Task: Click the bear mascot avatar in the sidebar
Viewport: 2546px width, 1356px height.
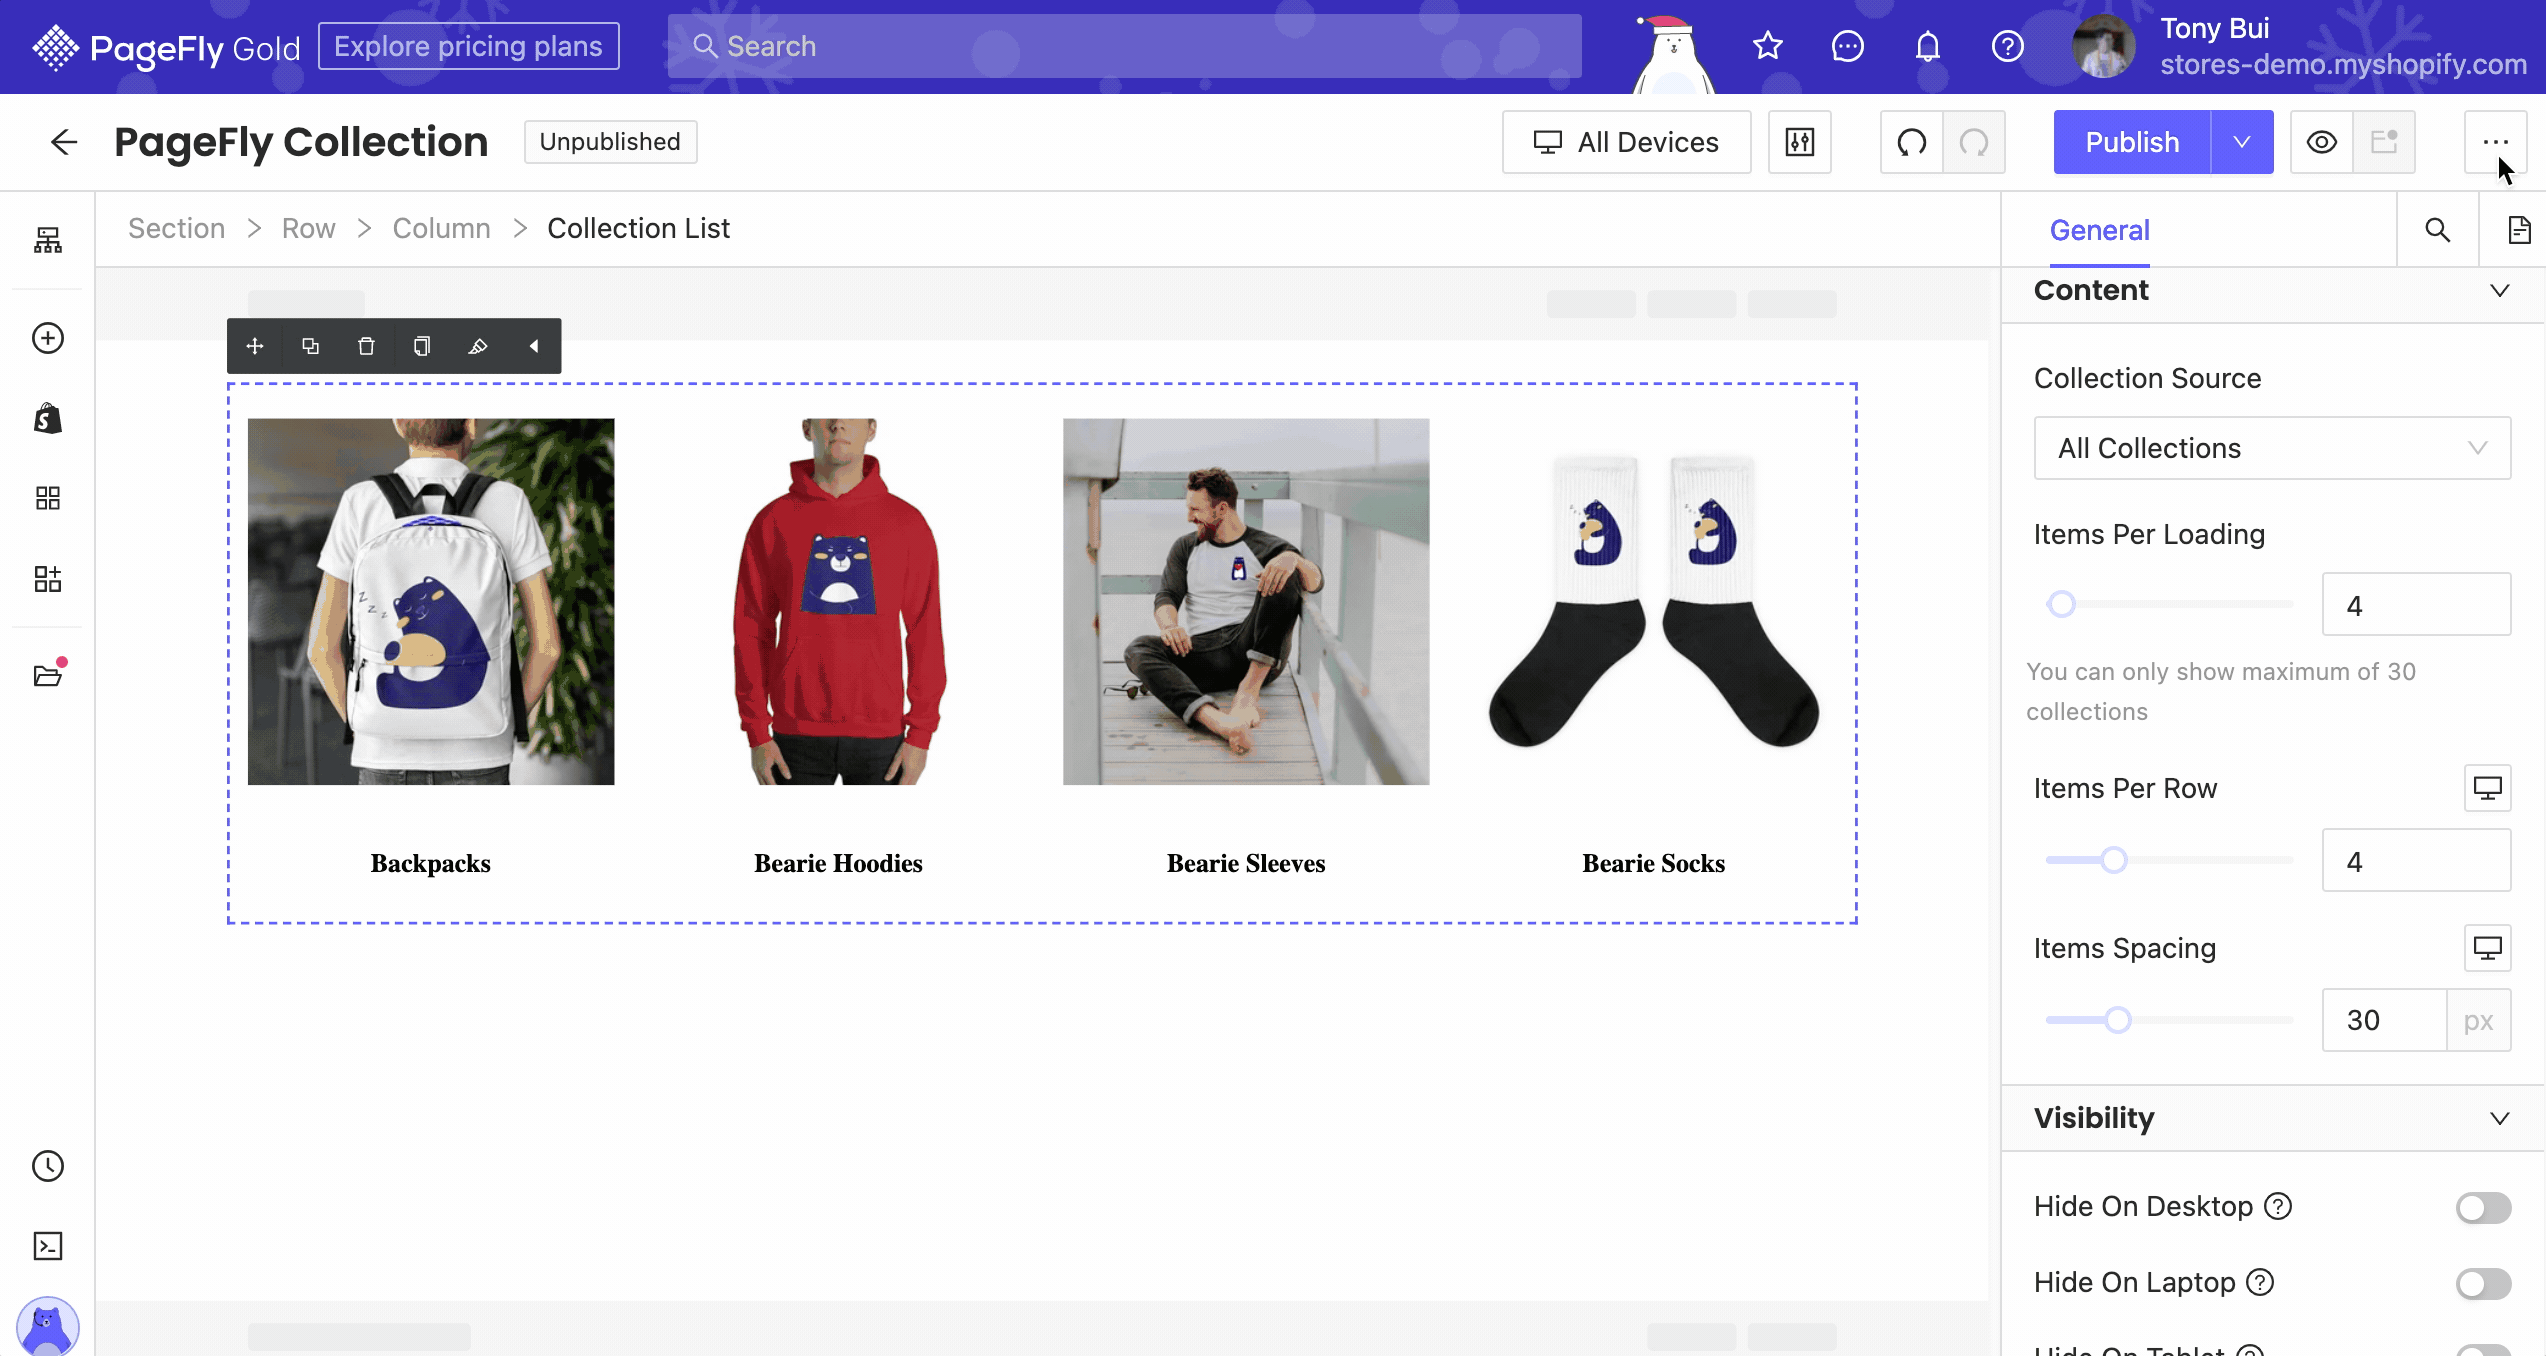Action: (x=48, y=1326)
